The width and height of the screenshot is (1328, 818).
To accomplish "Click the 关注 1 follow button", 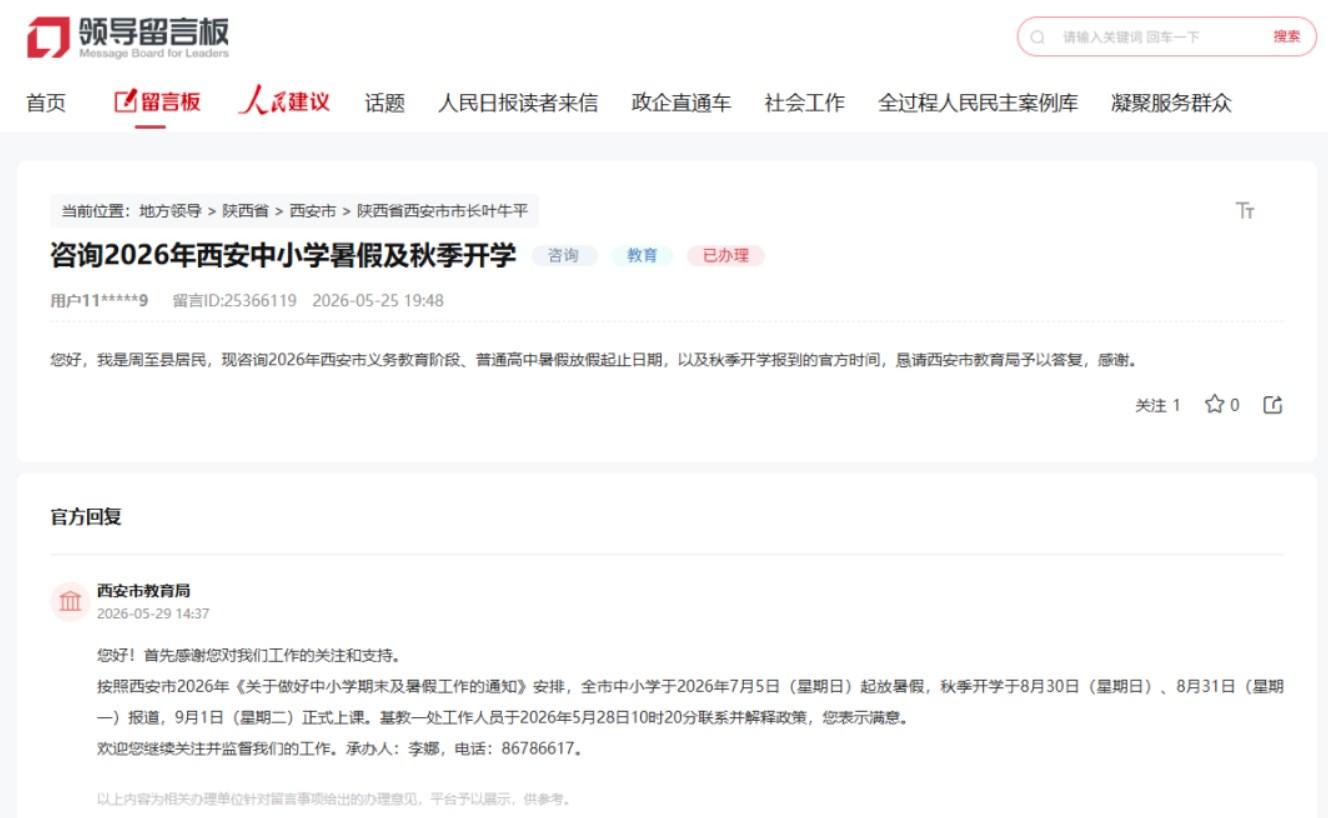I will 1158,405.
